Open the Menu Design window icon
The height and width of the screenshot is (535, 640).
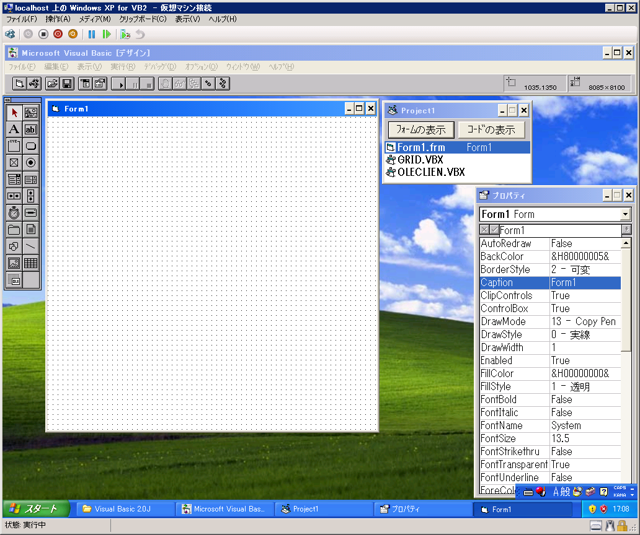(85, 84)
